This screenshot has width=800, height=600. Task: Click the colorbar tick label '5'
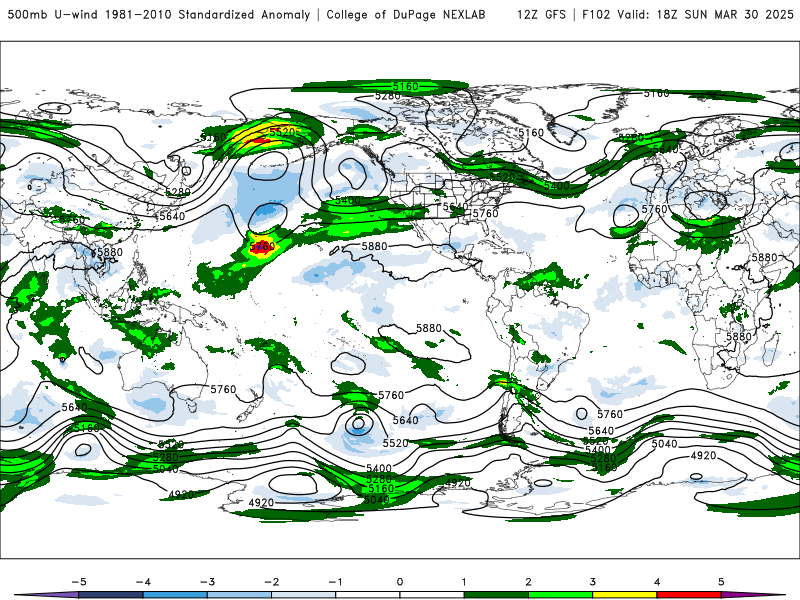pyautogui.click(x=721, y=582)
